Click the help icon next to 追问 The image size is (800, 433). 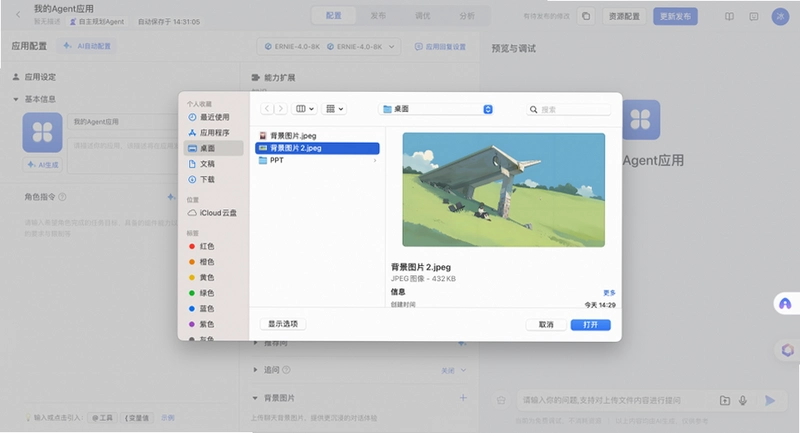click(x=286, y=370)
